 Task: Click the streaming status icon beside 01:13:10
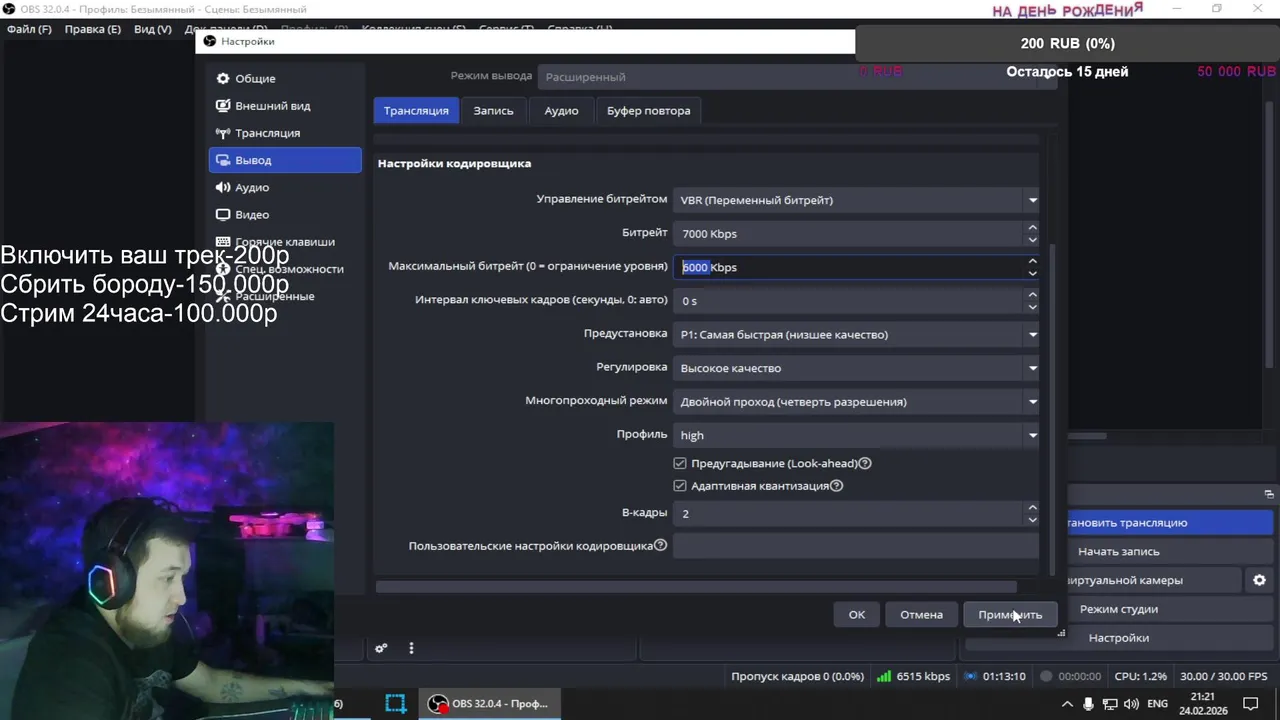coord(970,676)
